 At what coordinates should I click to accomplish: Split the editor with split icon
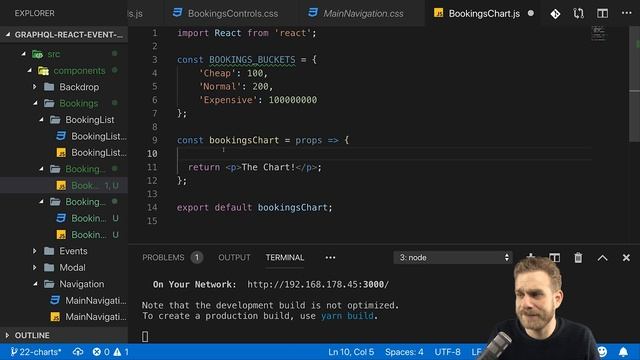pos(602,13)
